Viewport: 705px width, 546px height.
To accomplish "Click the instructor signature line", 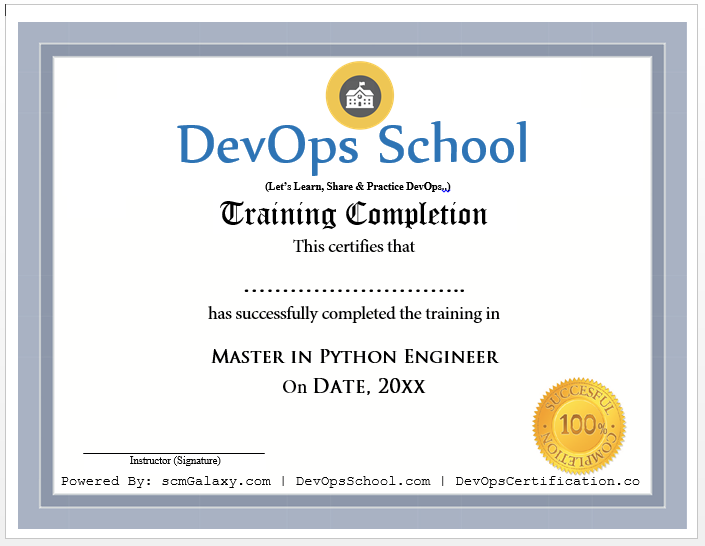I will point(174,453).
